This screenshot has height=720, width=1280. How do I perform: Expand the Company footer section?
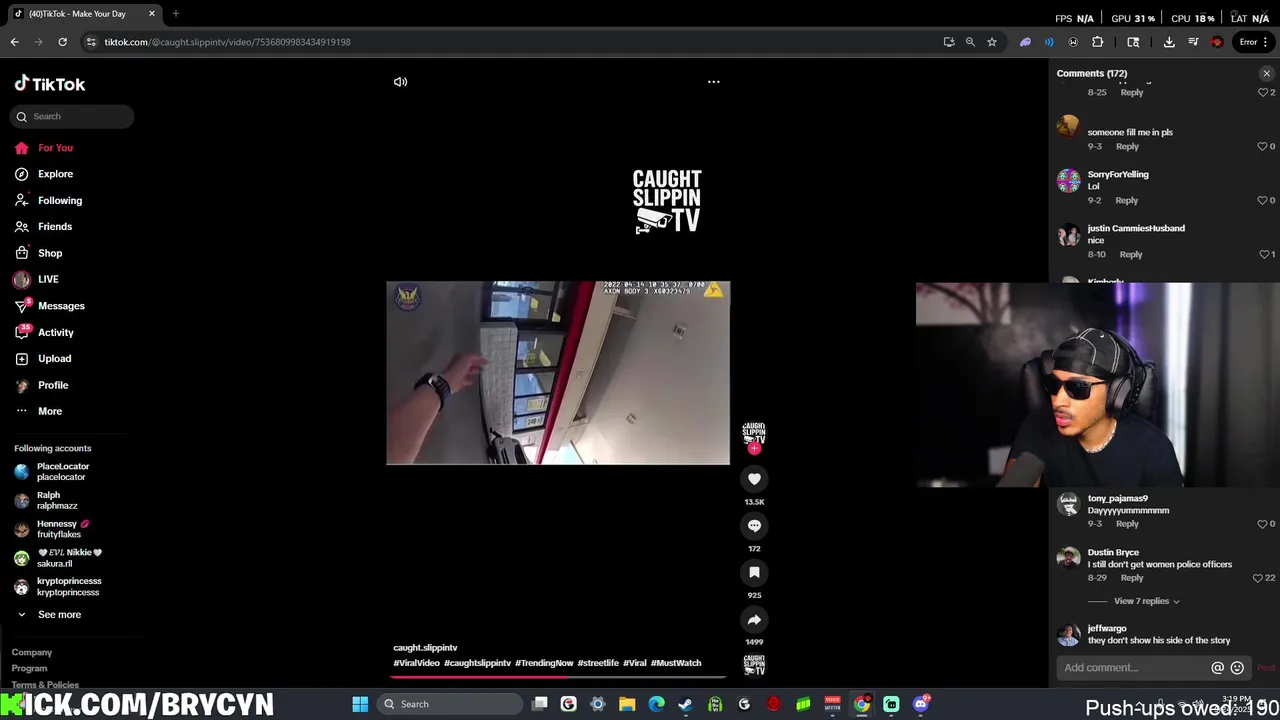point(32,652)
